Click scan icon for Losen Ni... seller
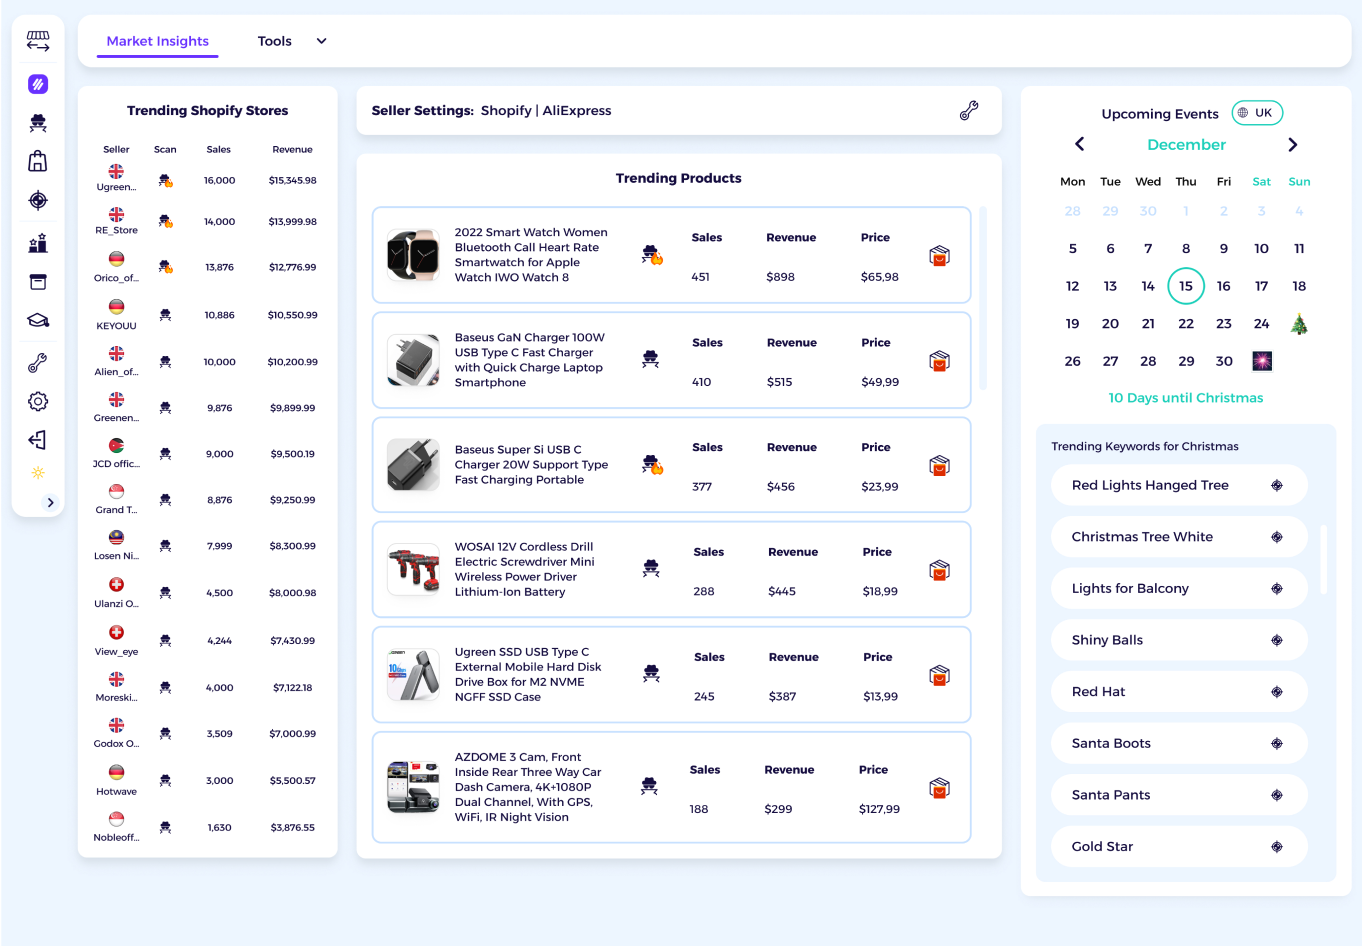 165,546
